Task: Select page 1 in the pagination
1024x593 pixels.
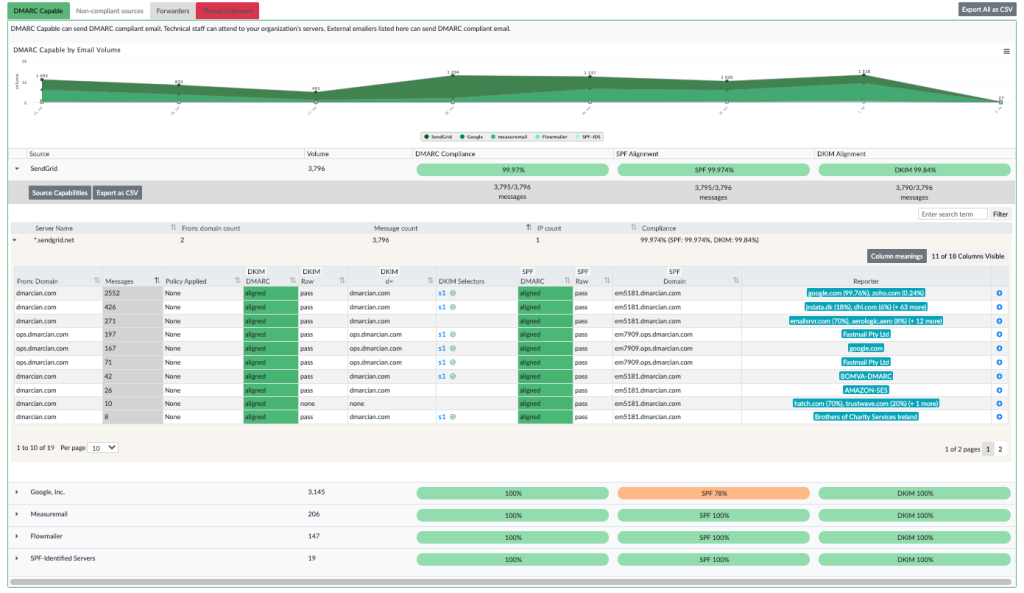Action: pos(988,449)
